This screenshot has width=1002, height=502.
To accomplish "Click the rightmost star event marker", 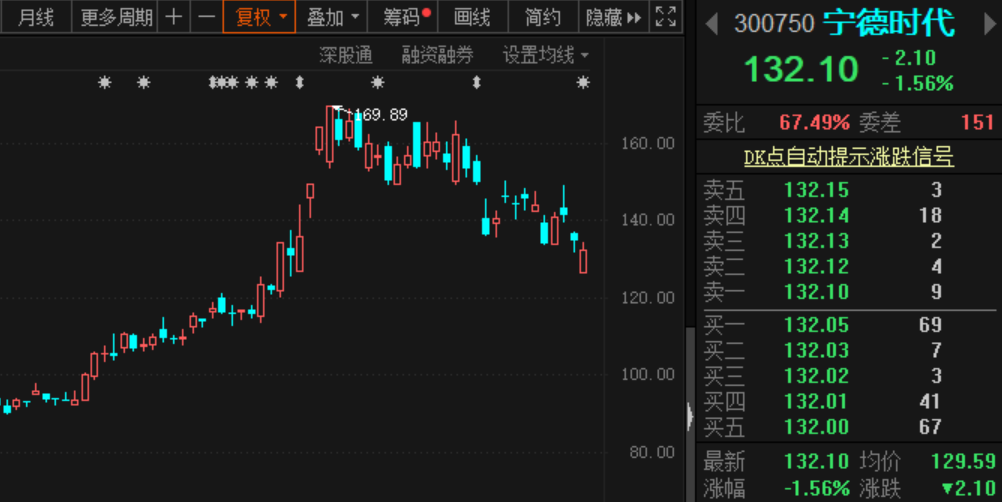I will (583, 83).
